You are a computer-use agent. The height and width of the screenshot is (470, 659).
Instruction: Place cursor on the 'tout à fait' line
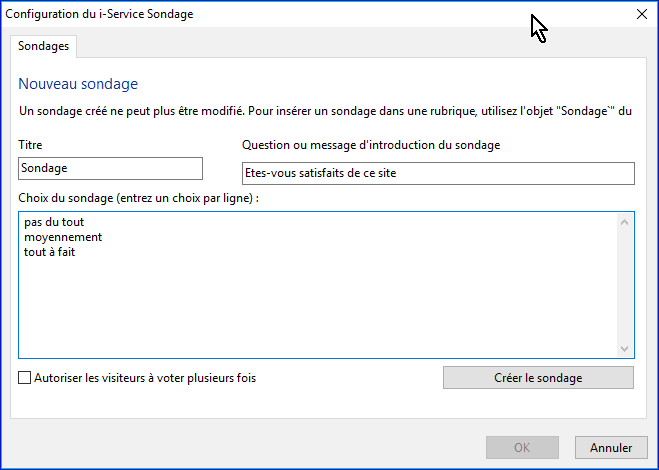point(50,252)
